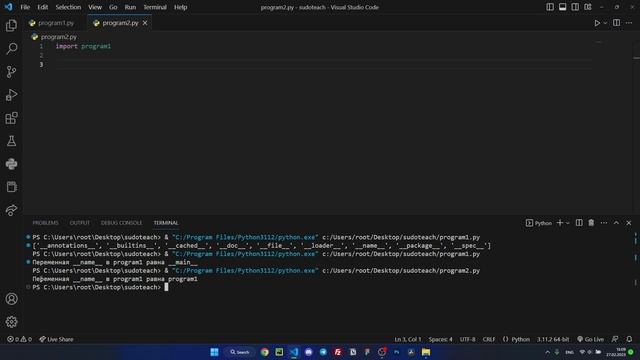Start the server with Go Live
The height and width of the screenshot is (360, 640).
[x=590, y=339]
